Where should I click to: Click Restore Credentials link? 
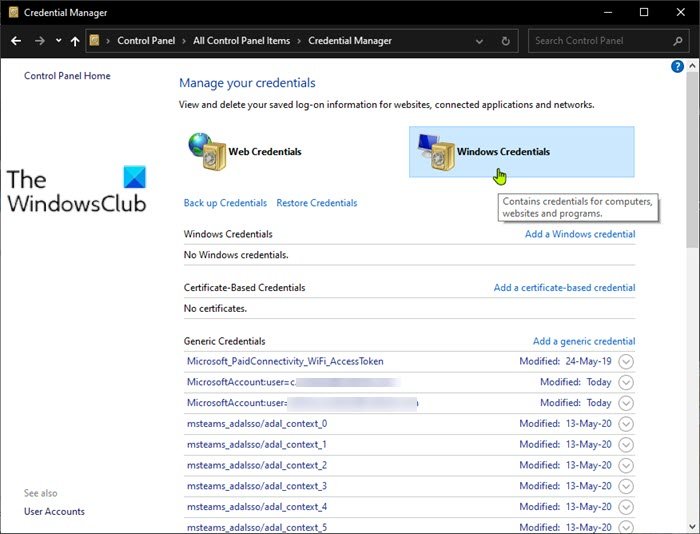click(316, 203)
